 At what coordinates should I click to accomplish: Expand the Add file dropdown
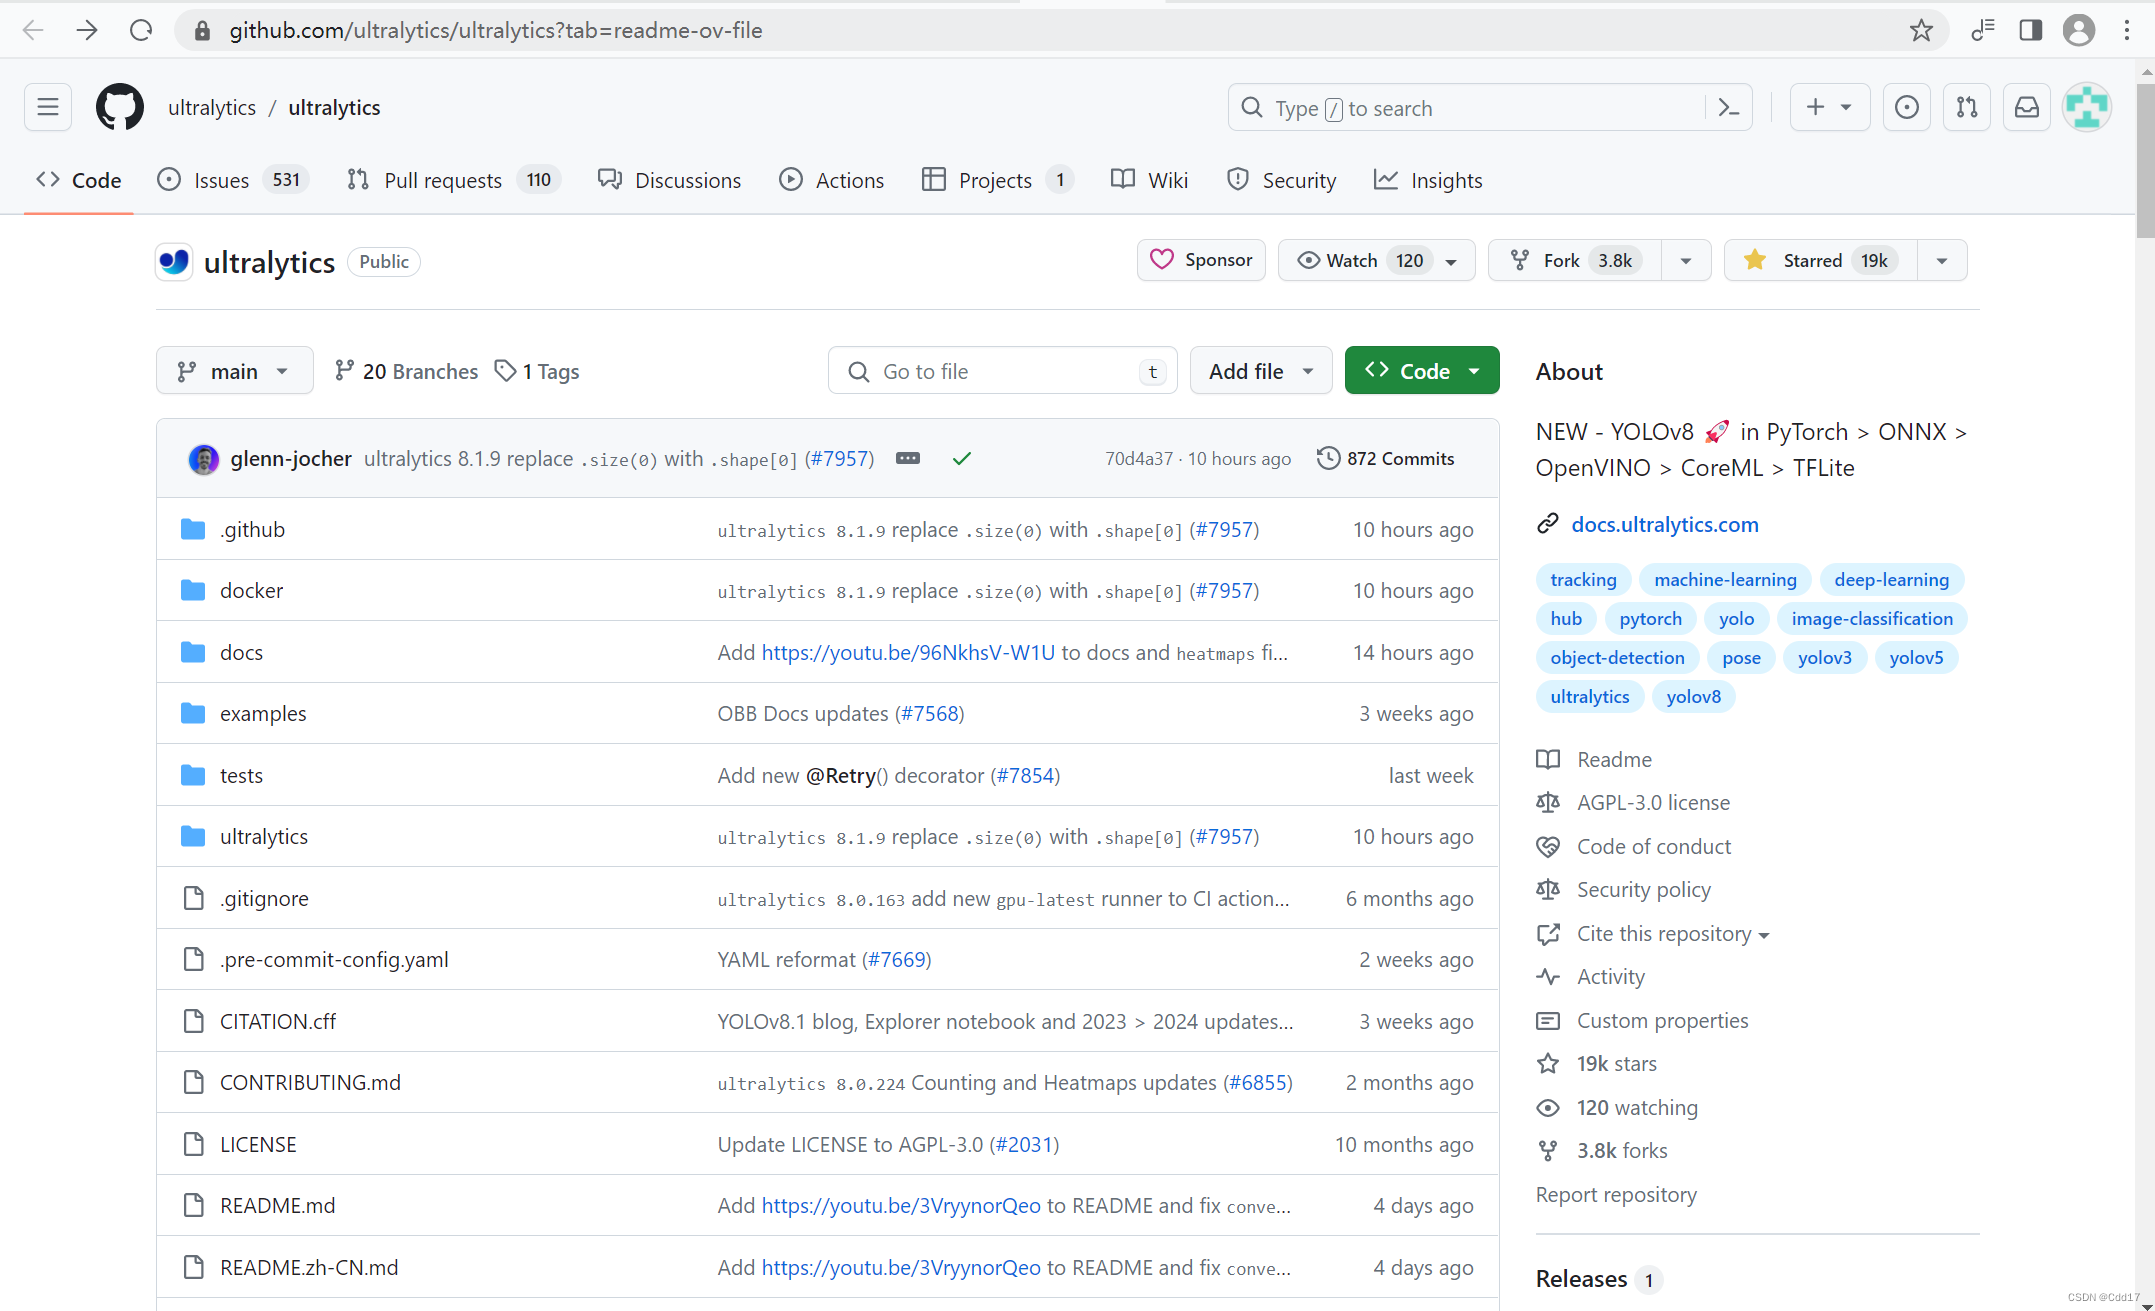(1260, 371)
